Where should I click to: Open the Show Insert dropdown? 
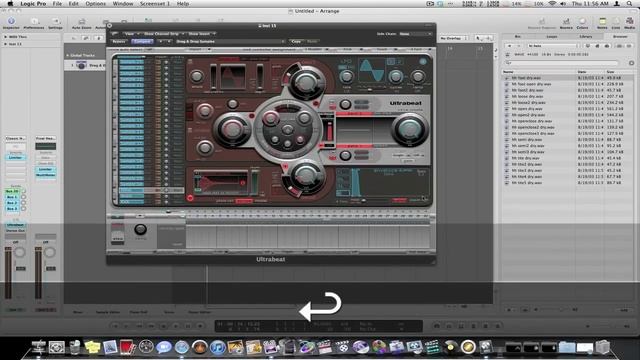pos(201,34)
